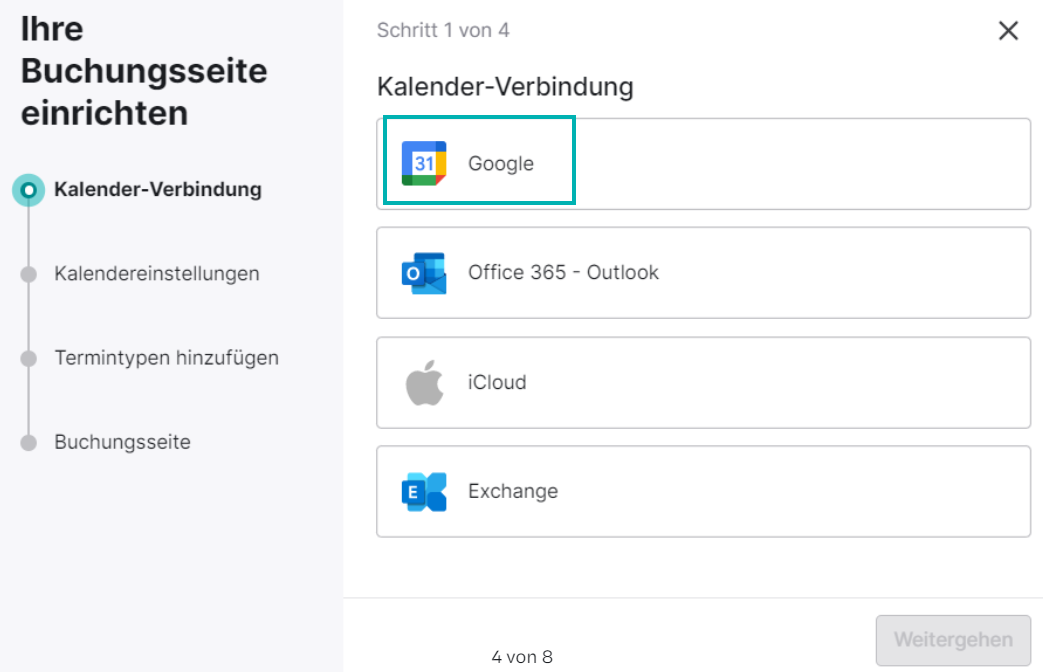Go to the Buchungsseite step
This screenshot has width=1043, height=672.
[x=122, y=442]
